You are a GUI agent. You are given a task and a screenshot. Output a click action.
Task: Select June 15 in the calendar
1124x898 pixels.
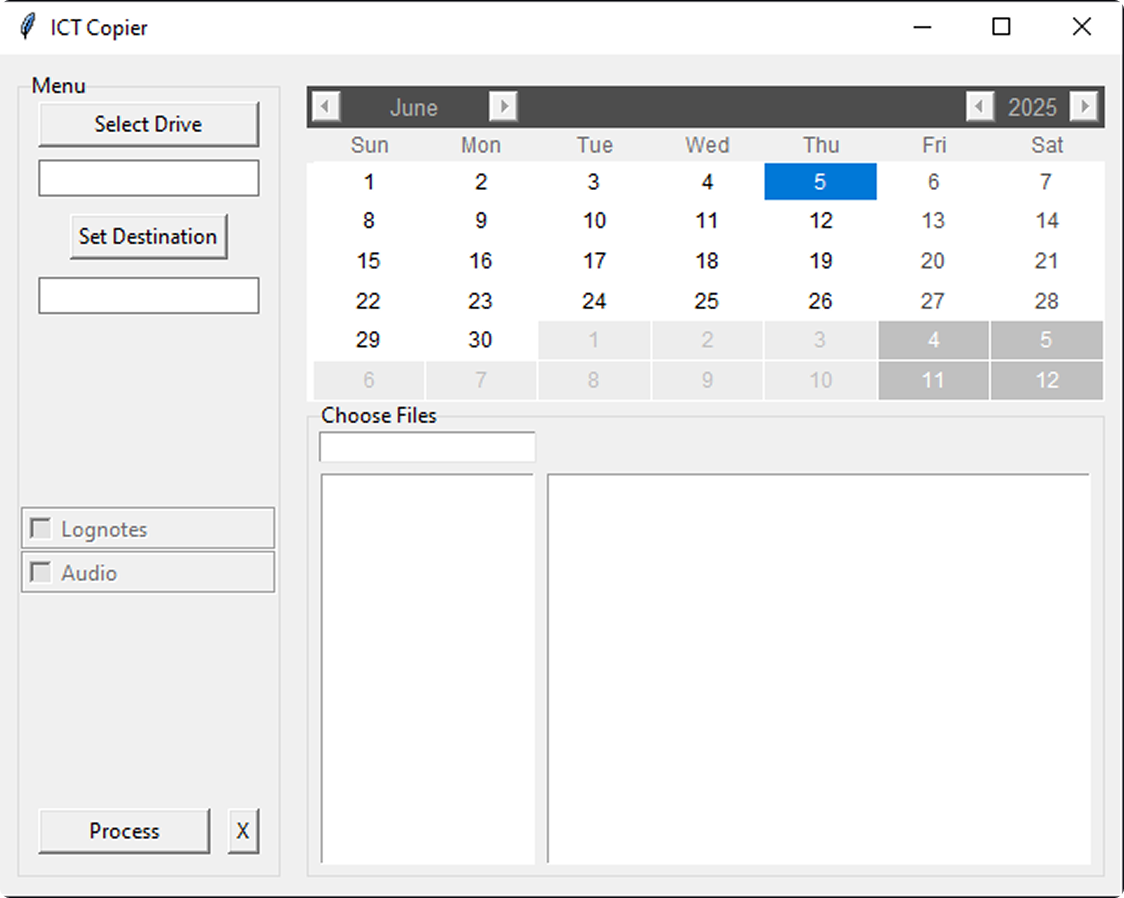(368, 261)
